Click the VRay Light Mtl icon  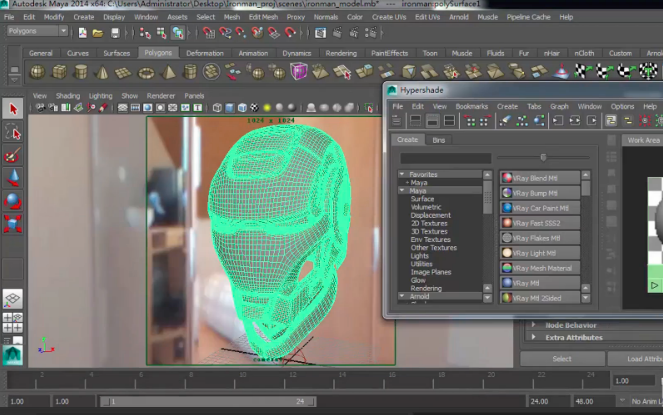click(x=507, y=253)
